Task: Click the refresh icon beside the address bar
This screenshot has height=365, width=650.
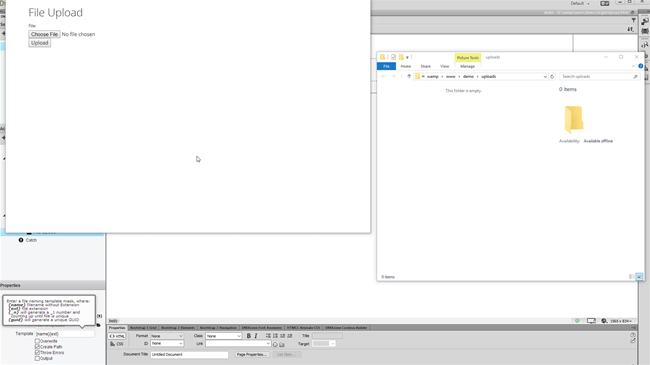Action: coord(552,77)
